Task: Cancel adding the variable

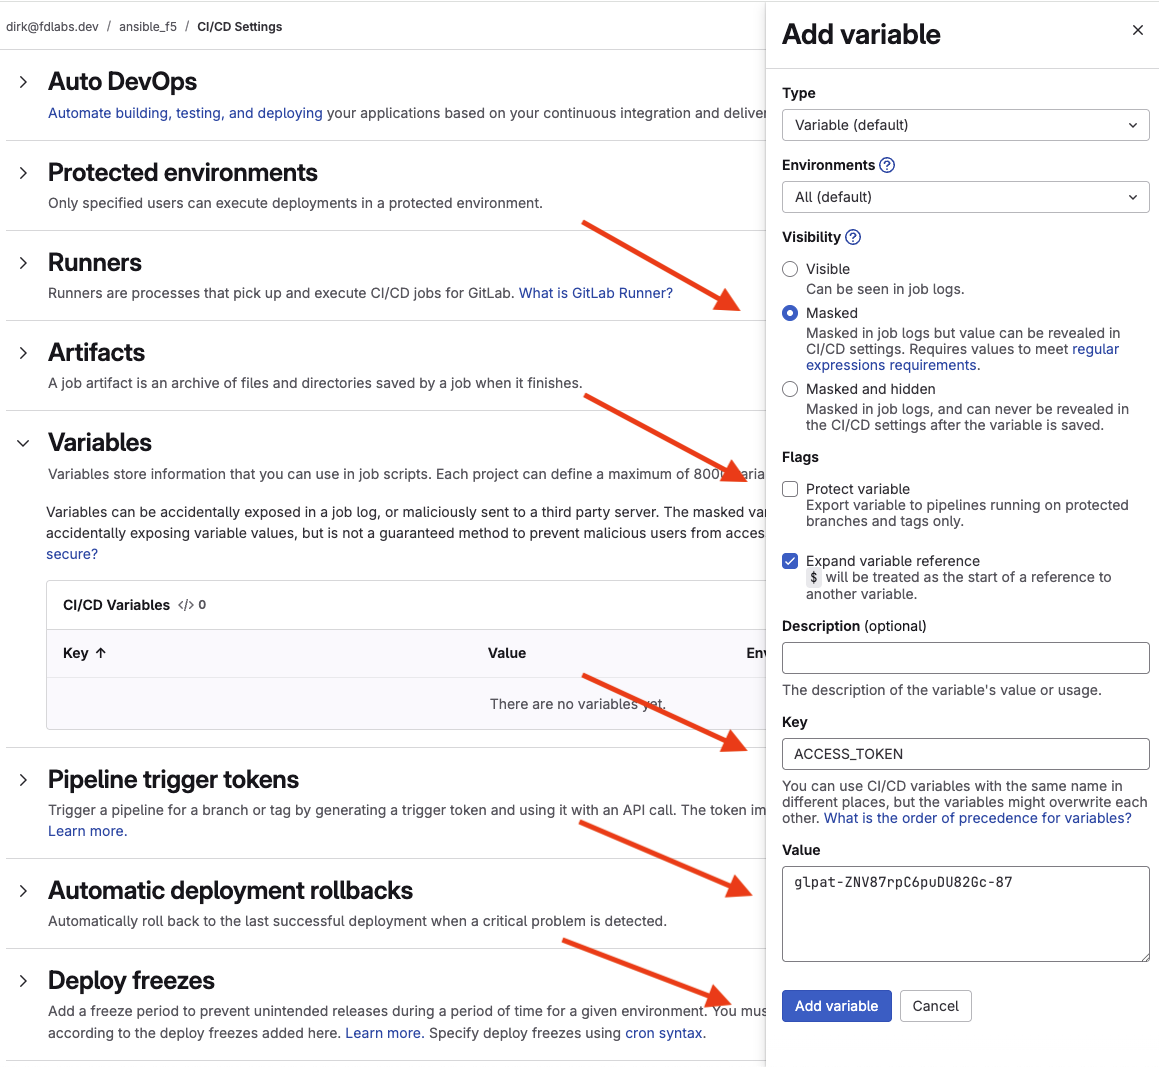Action: [x=935, y=1006]
